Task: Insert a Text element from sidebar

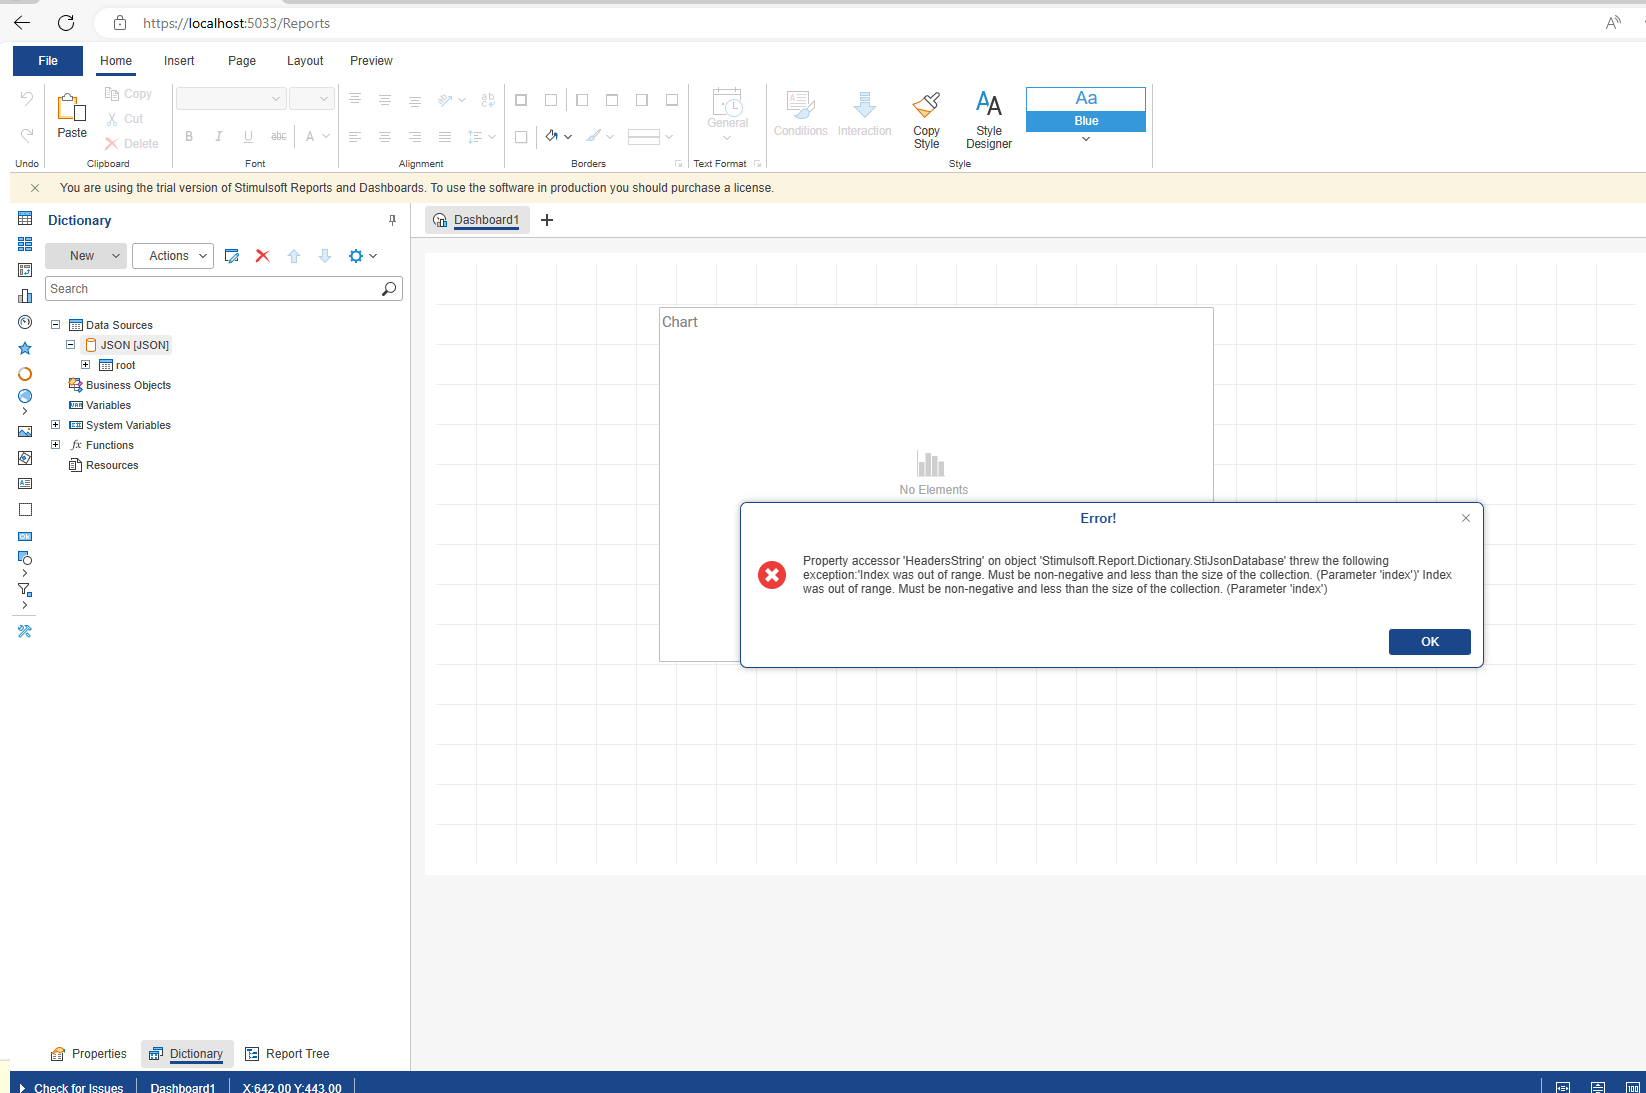Action: pyautogui.click(x=25, y=484)
